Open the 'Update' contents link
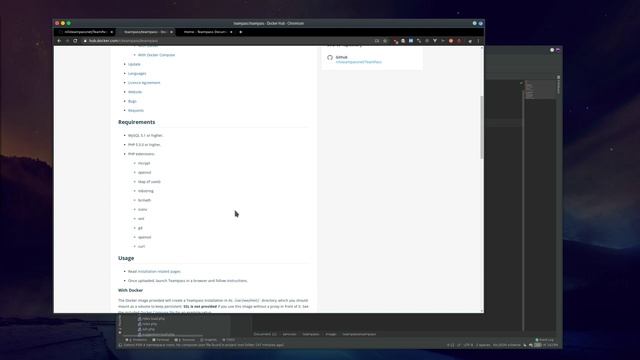Viewport: 640px width, 360px height. pyautogui.click(x=134, y=64)
